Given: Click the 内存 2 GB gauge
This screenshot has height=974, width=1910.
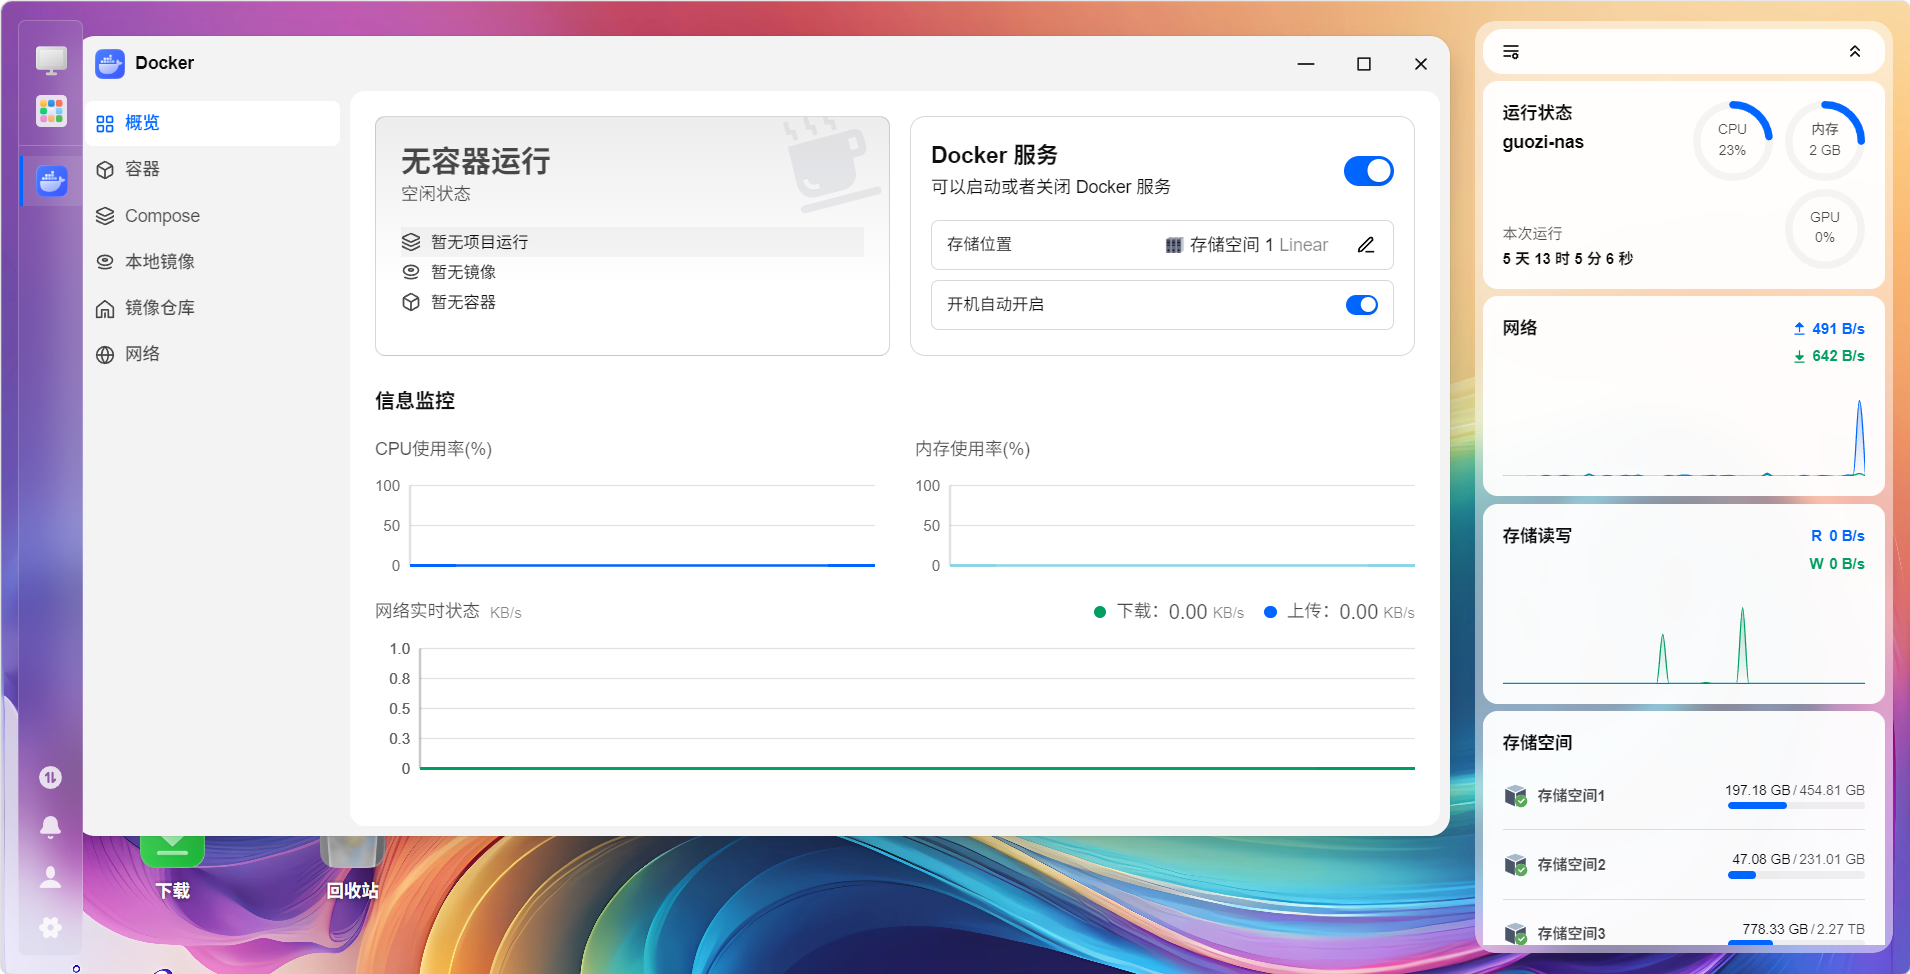Looking at the screenshot, I should click(x=1824, y=140).
